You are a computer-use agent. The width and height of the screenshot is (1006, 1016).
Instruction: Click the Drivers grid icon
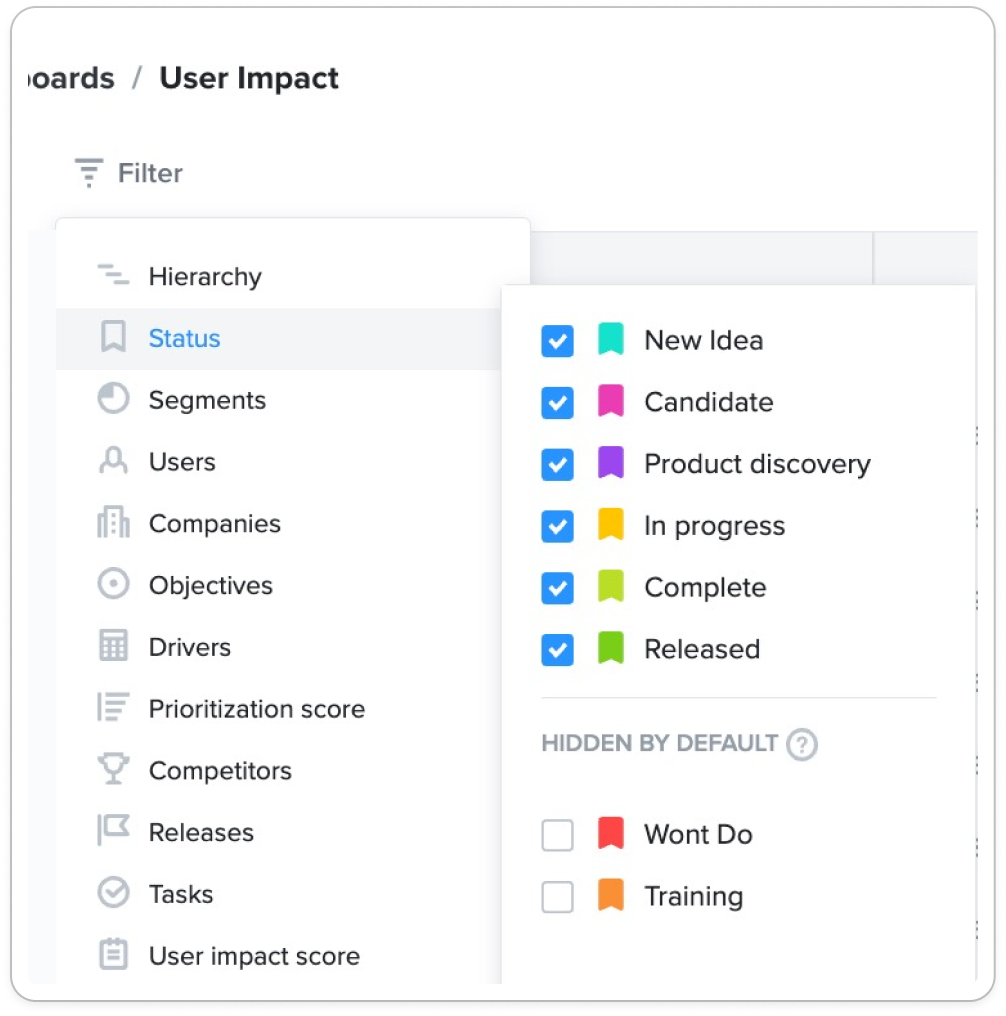pyautogui.click(x=113, y=645)
